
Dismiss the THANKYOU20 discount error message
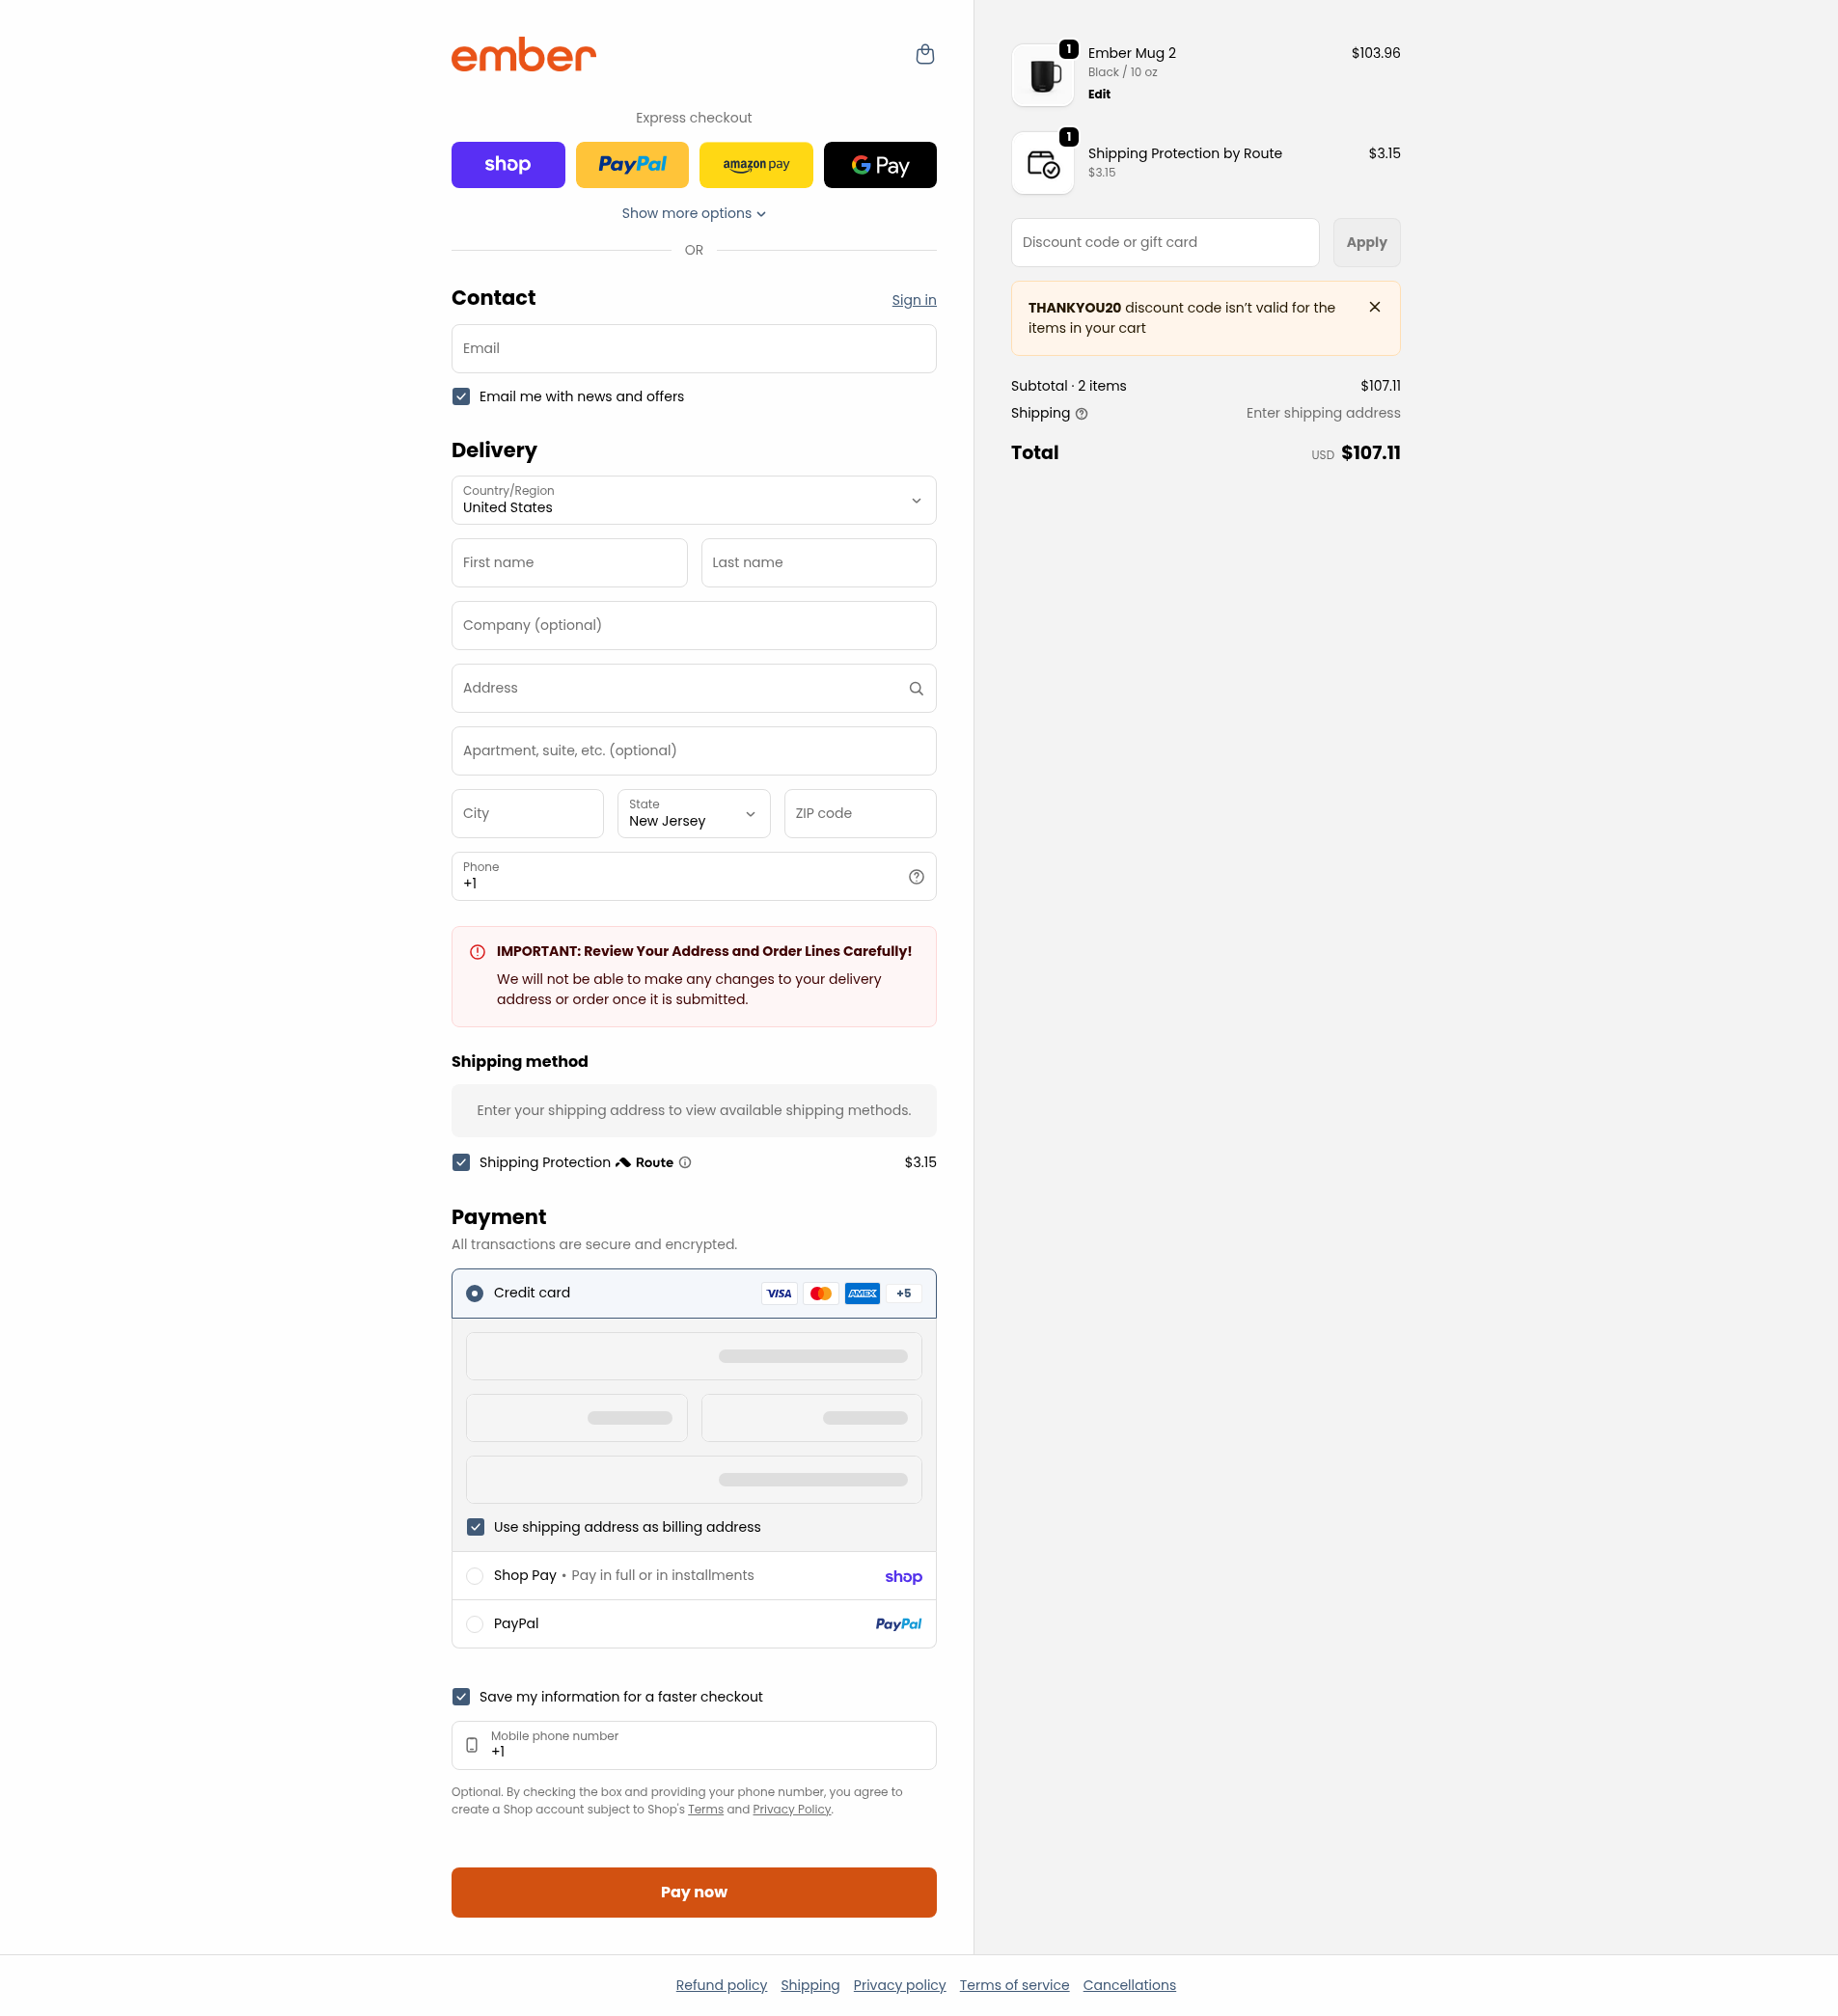pyautogui.click(x=1375, y=307)
